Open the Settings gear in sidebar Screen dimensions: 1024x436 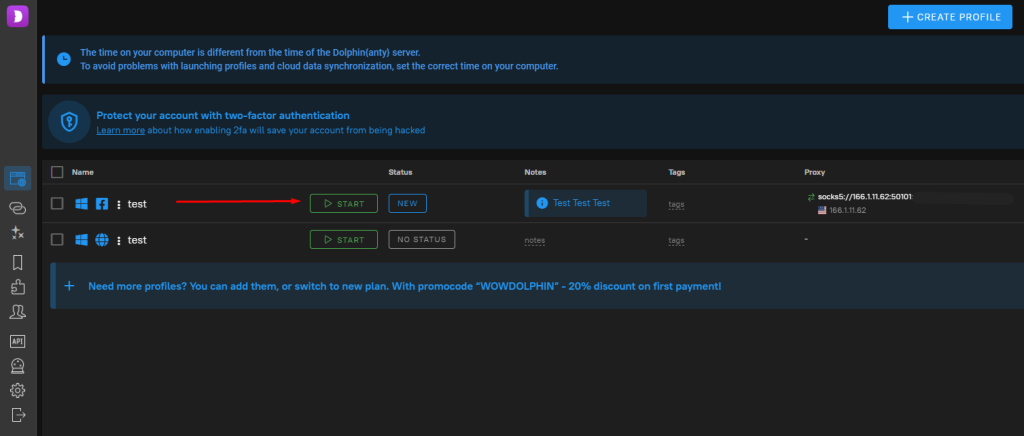click(x=18, y=390)
